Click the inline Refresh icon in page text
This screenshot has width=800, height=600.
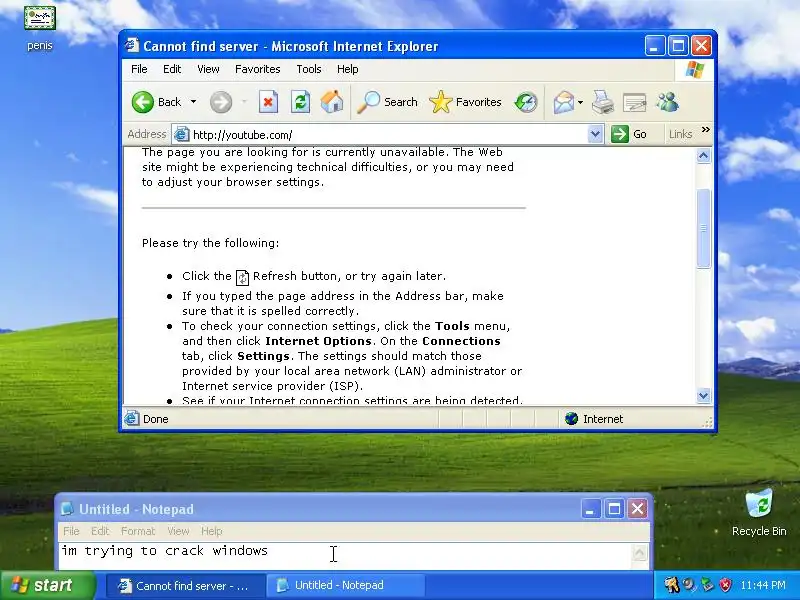(242, 277)
